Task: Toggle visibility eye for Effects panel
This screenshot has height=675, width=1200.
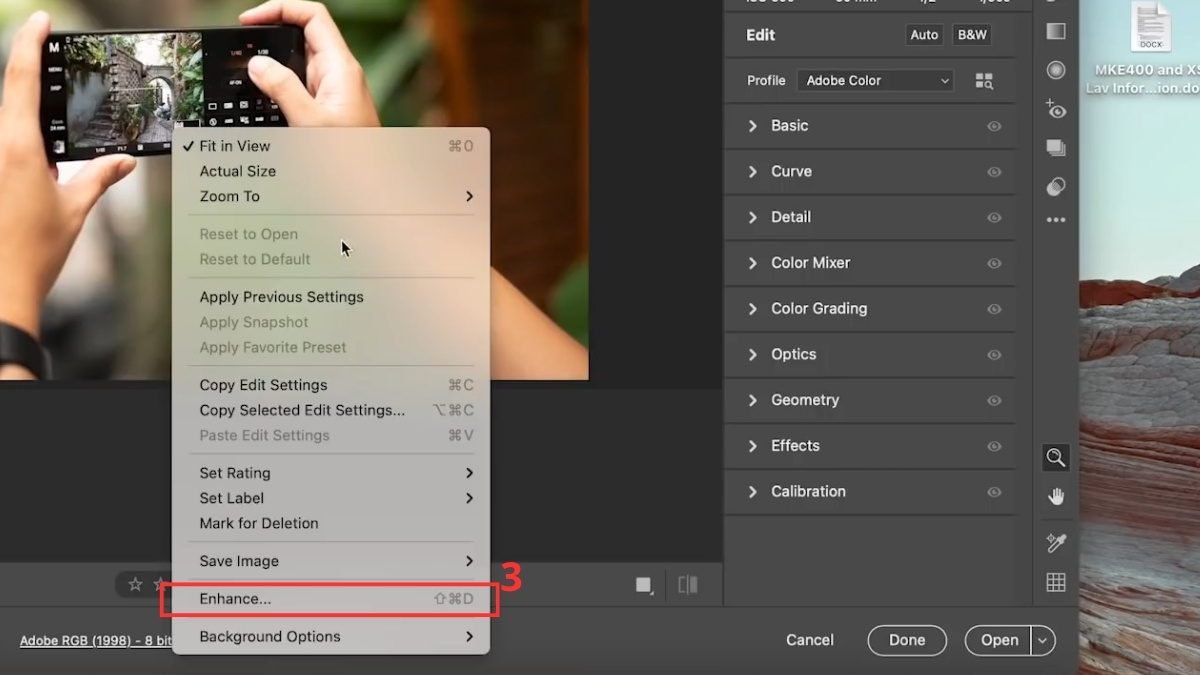Action: tap(994, 446)
